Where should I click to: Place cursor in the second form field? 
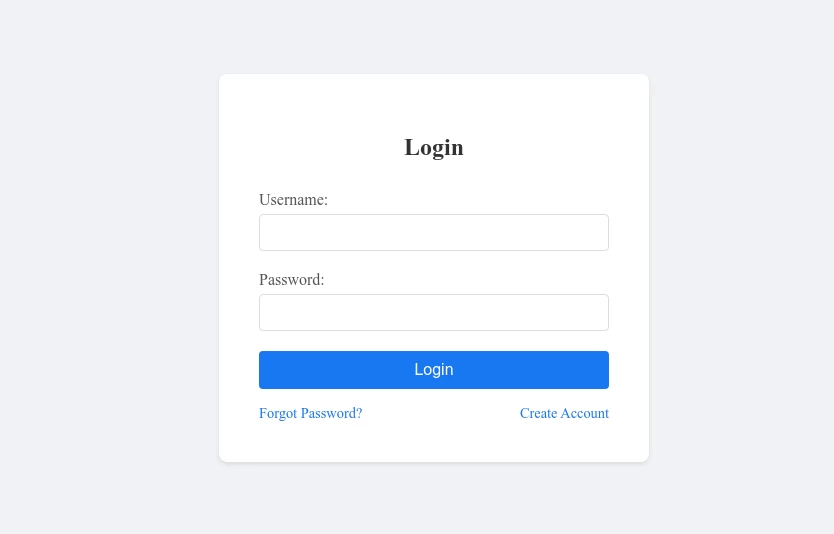click(433, 312)
